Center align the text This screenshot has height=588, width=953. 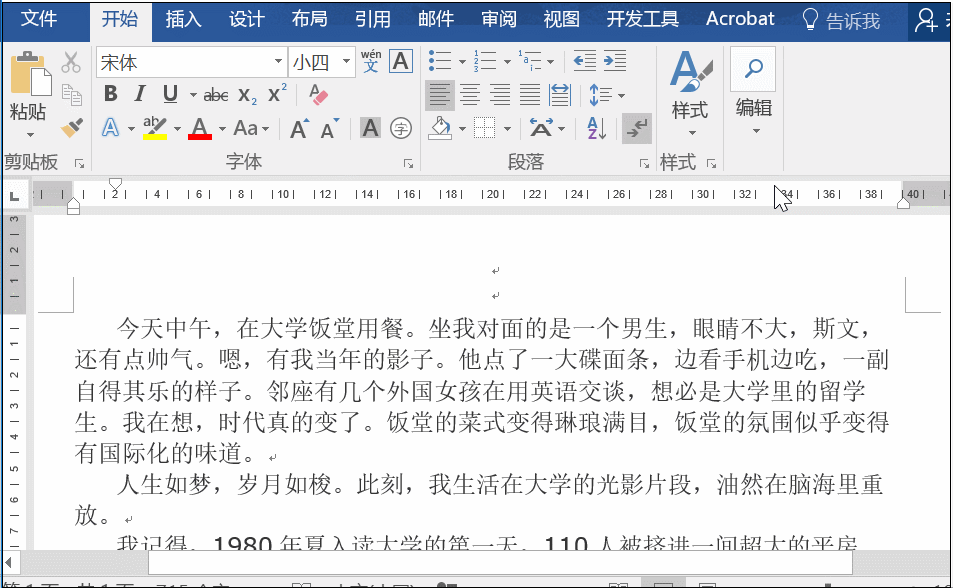point(470,95)
